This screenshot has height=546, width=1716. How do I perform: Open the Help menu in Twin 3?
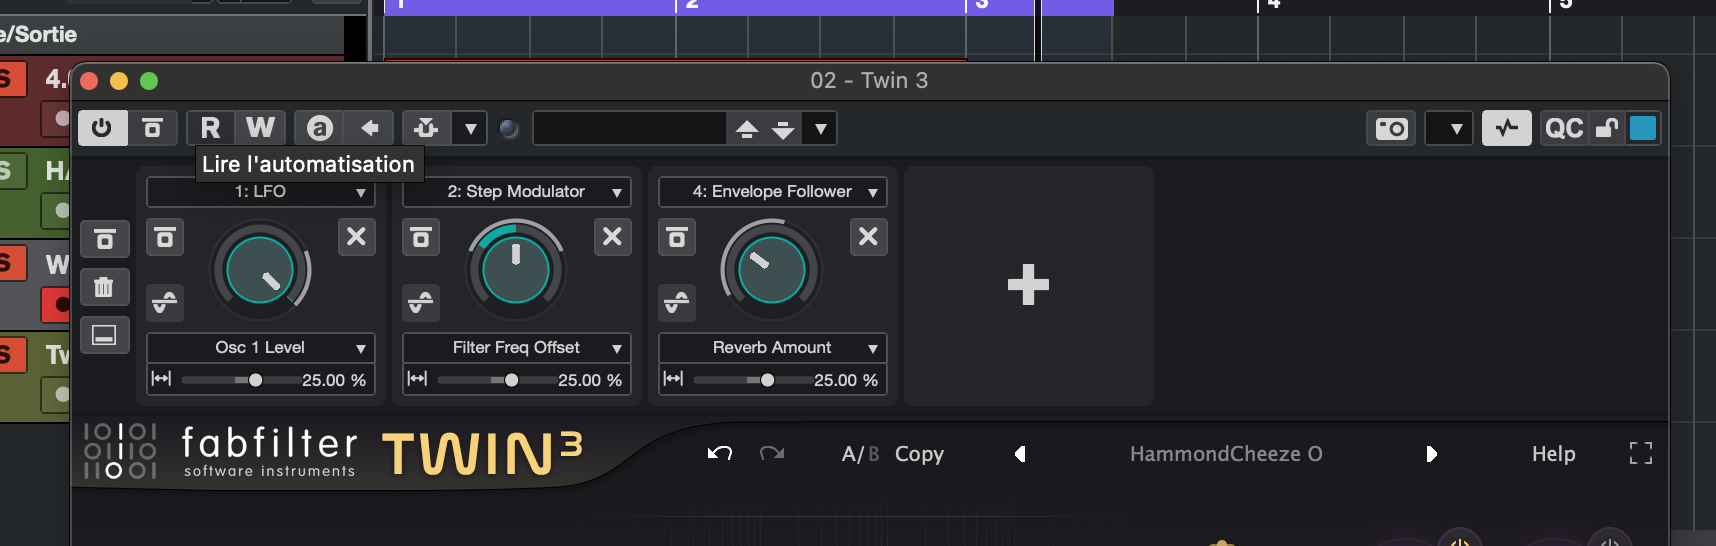(x=1553, y=454)
